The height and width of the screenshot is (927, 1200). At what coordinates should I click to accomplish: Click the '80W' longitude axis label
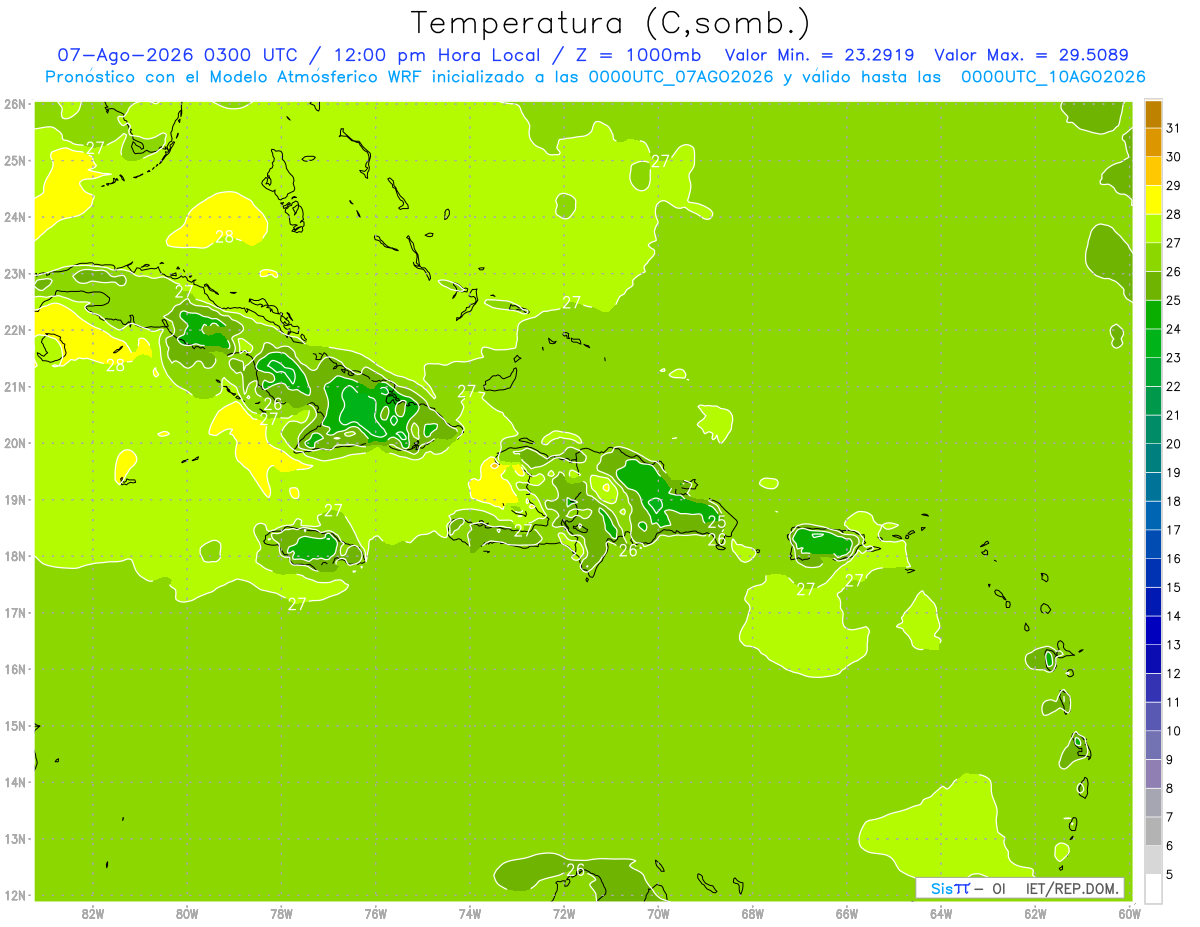(187, 913)
